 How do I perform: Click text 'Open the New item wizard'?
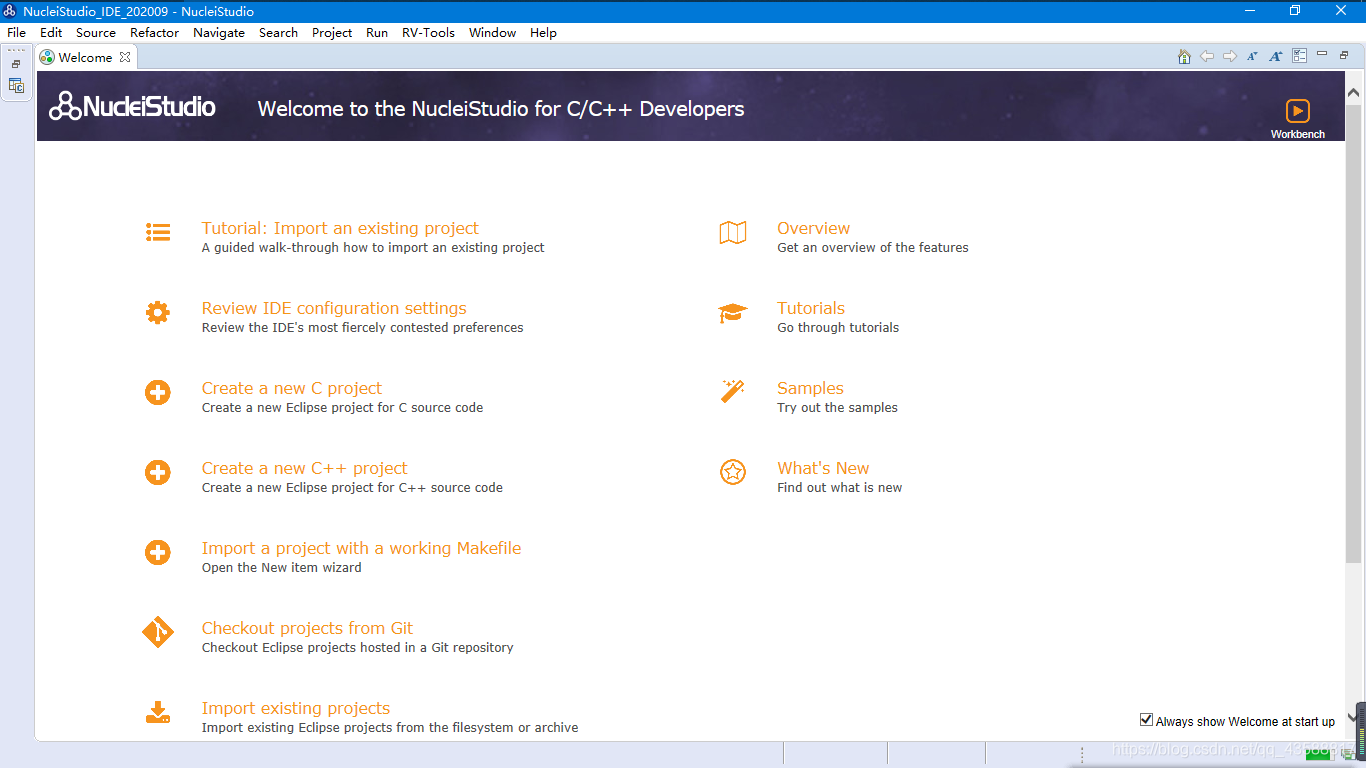tap(282, 568)
